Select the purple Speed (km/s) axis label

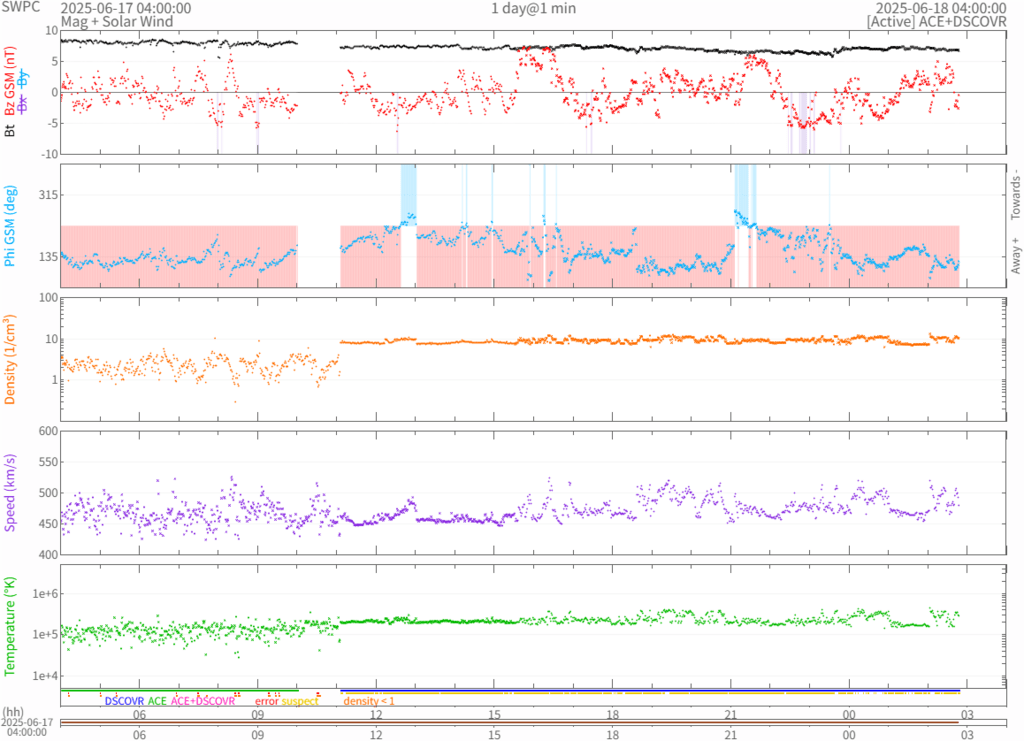11,491
